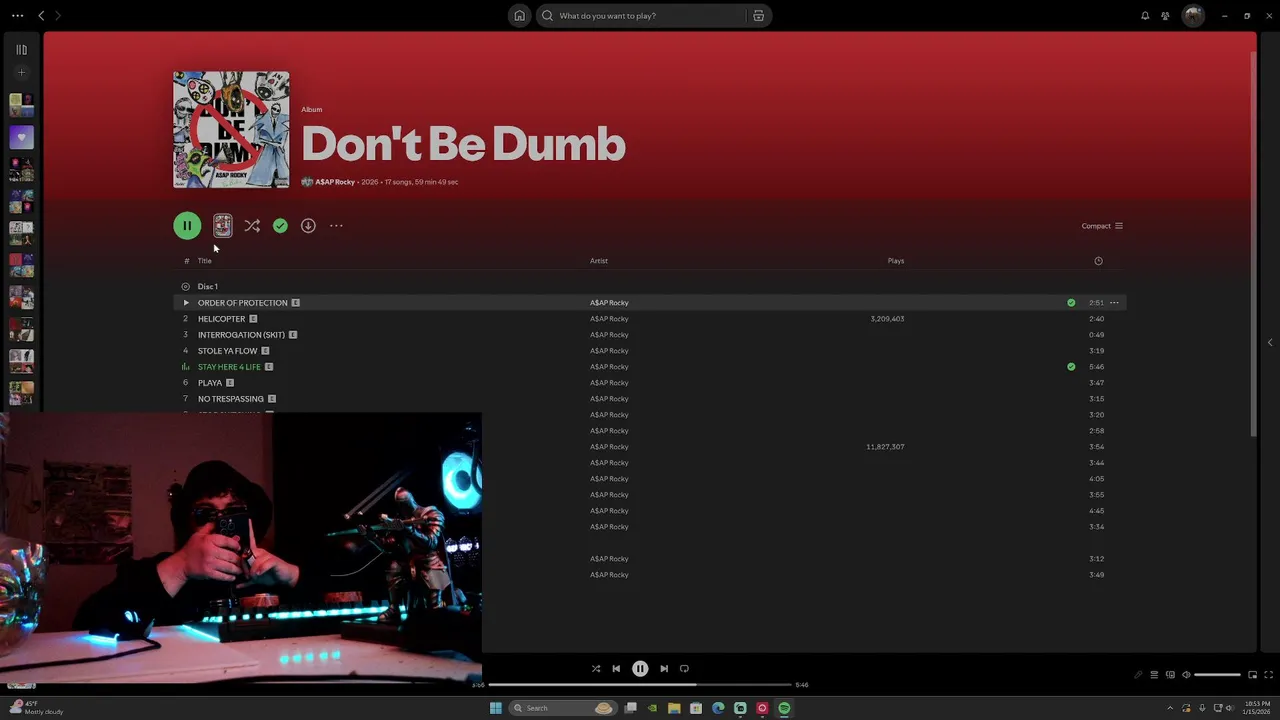
Task: Open the user profile avatar menu
Action: [x=1193, y=16]
